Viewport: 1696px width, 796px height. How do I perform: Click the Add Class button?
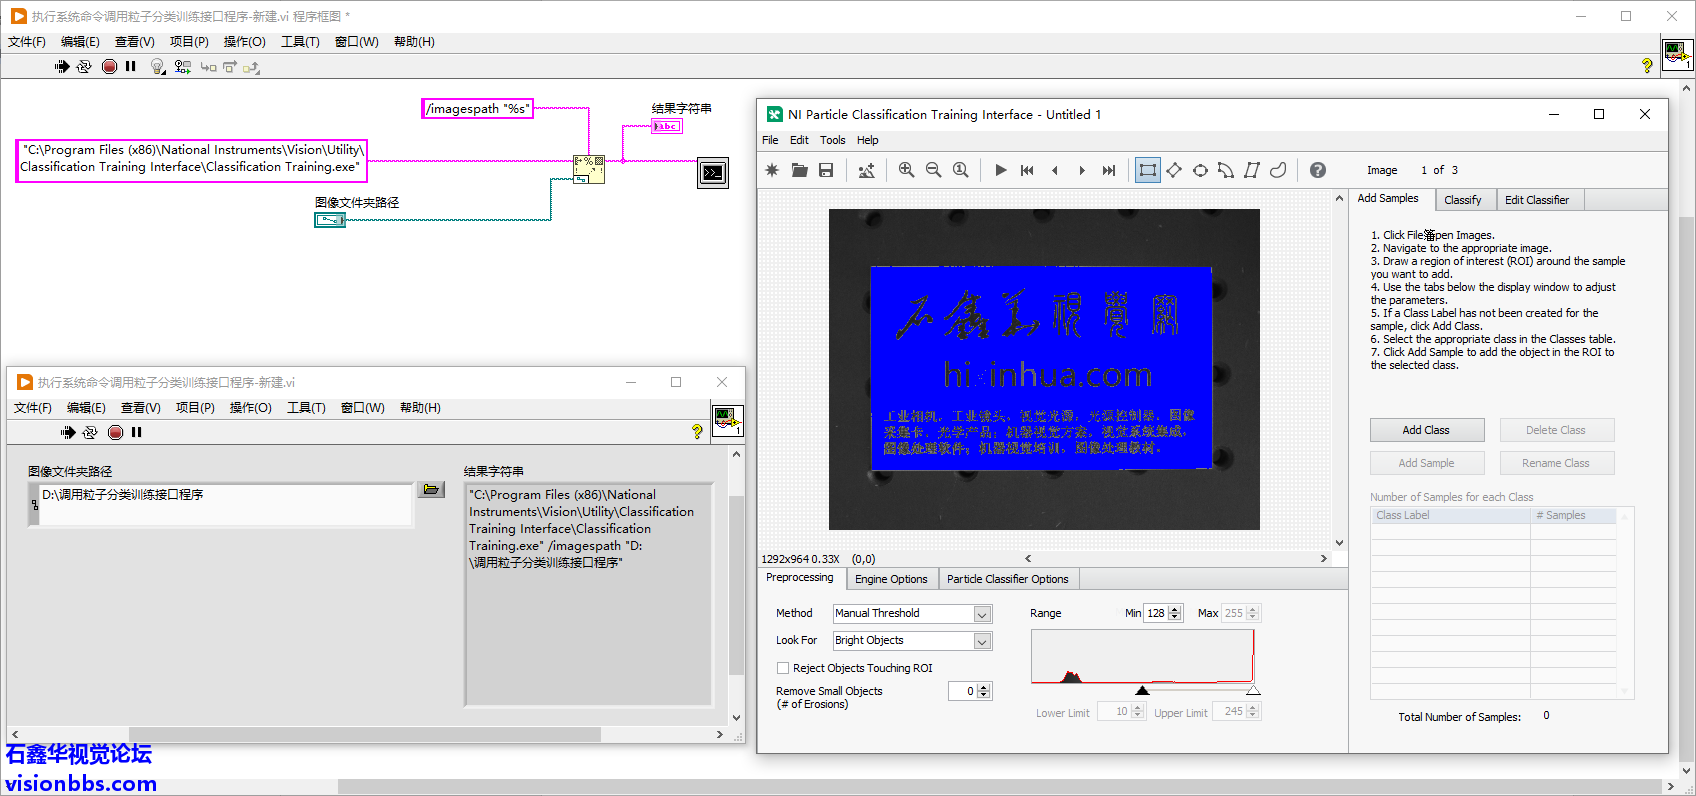tap(1426, 430)
